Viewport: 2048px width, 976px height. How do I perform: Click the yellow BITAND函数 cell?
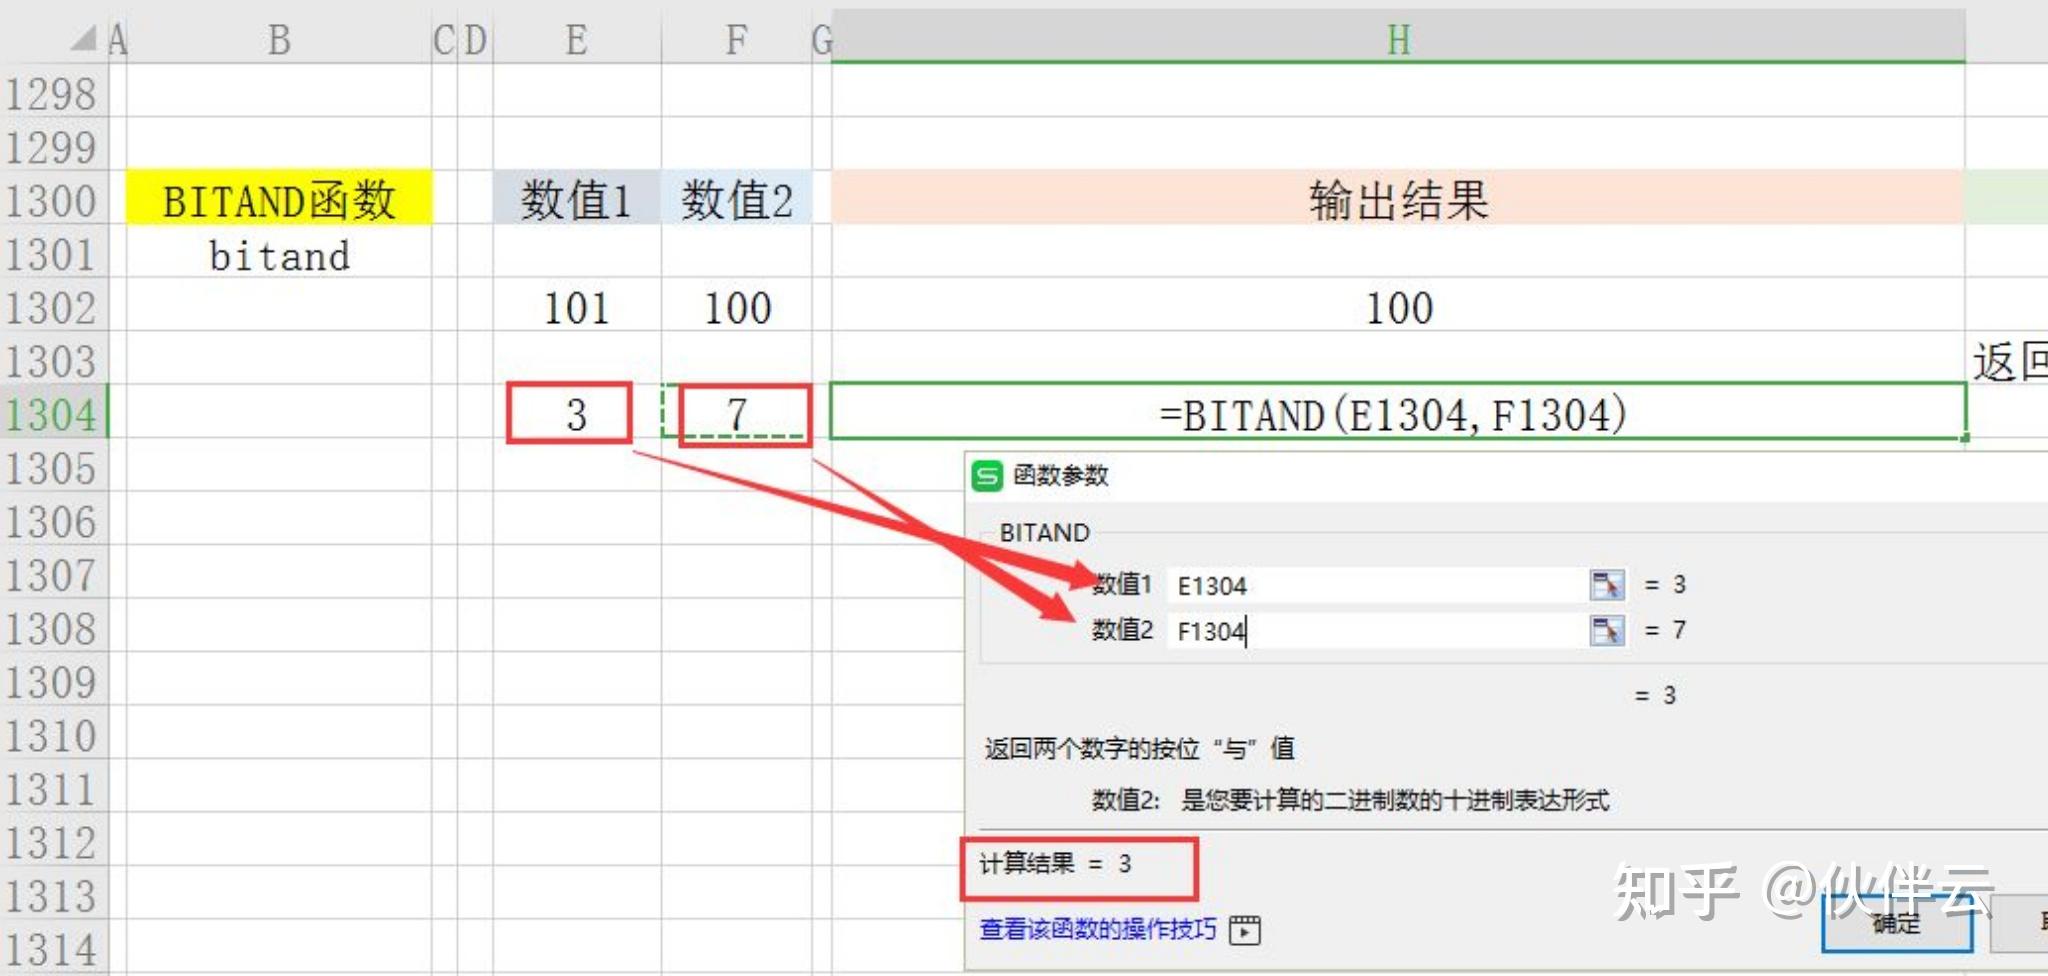(x=279, y=198)
